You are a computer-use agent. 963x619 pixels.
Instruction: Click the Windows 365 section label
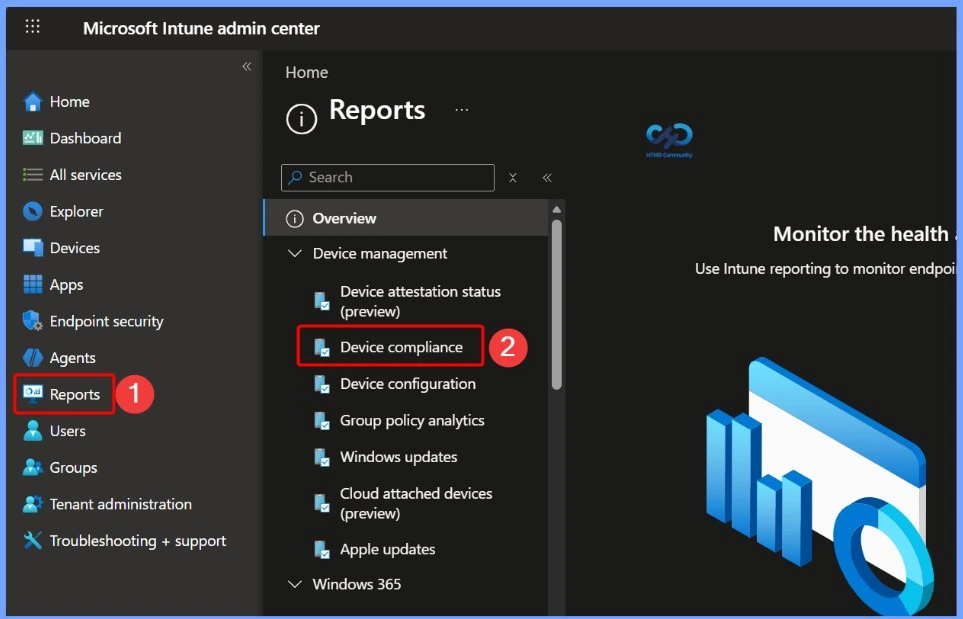(356, 584)
